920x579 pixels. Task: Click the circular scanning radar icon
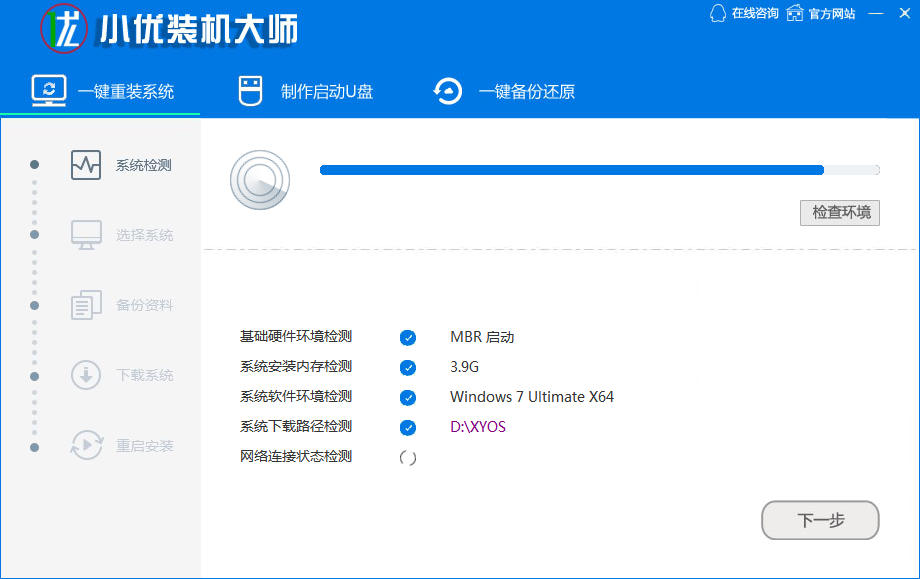tap(260, 180)
